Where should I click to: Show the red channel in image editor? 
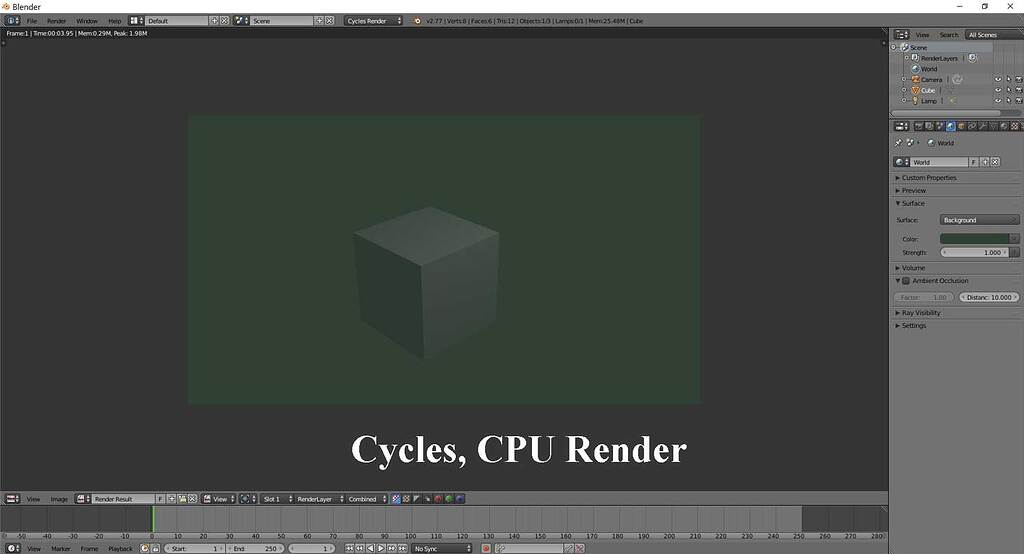click(438, 499)
